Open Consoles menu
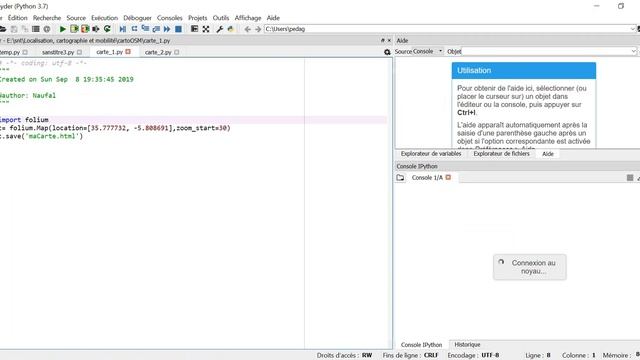Screen dimensions: 640x360 point(170,18)
